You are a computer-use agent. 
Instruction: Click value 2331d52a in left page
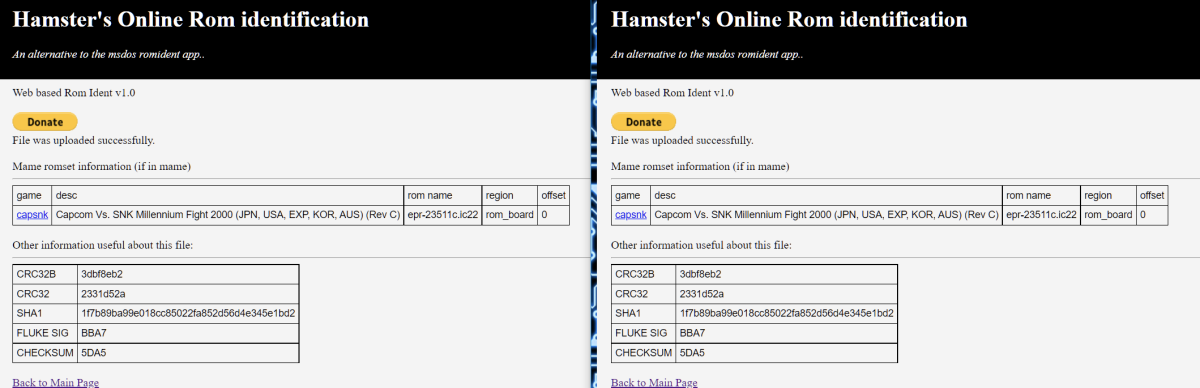point(188,294)
